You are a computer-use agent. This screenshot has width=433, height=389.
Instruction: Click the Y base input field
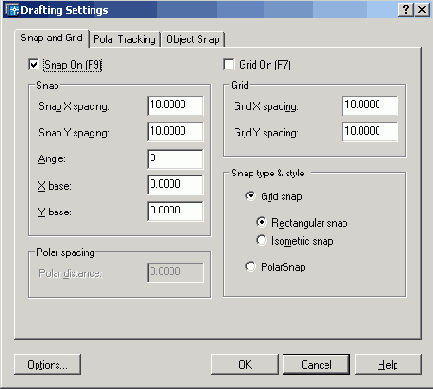[175, 211]
